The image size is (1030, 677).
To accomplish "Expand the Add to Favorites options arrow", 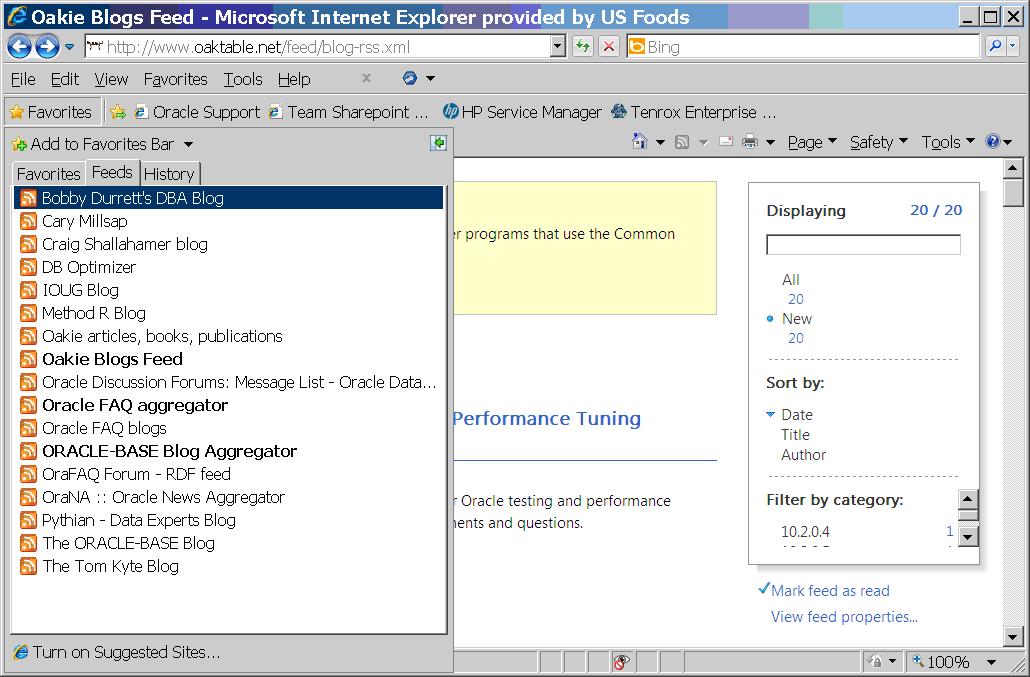I will [x=189, y=144].
